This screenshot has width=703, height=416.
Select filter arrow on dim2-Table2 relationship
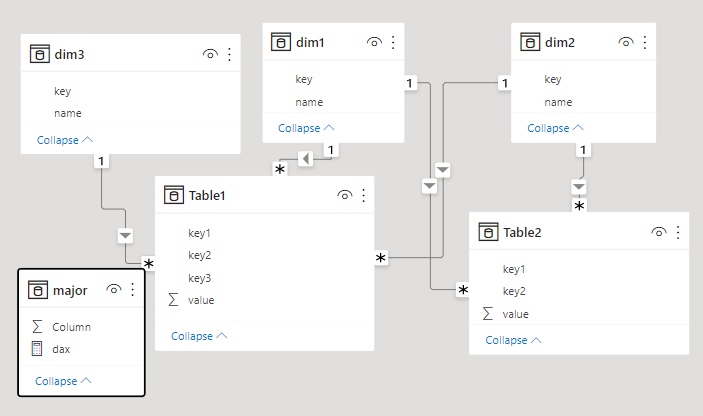(x=579, y=186)
